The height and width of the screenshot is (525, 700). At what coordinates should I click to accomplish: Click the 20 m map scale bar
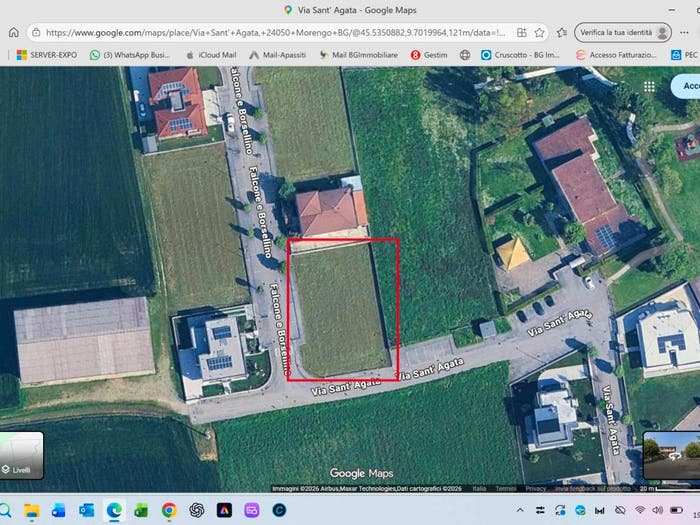pyautogui.click(x=669, y=489)
